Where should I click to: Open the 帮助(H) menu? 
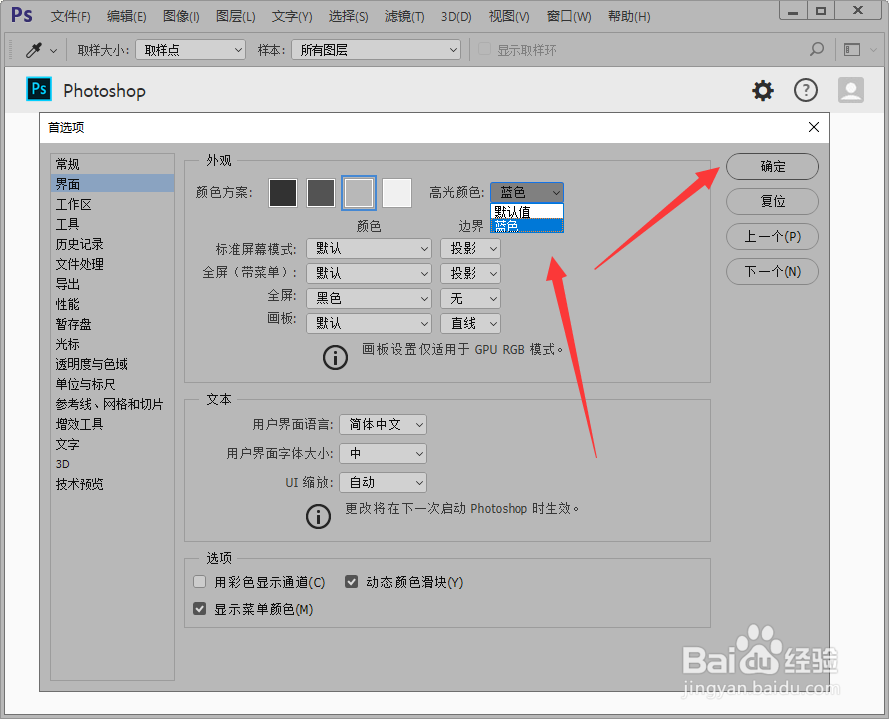(629, 16)
